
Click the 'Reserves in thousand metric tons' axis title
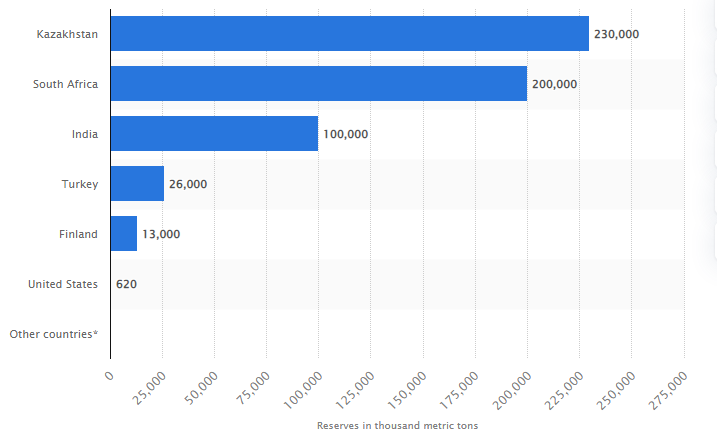point(397,426)
